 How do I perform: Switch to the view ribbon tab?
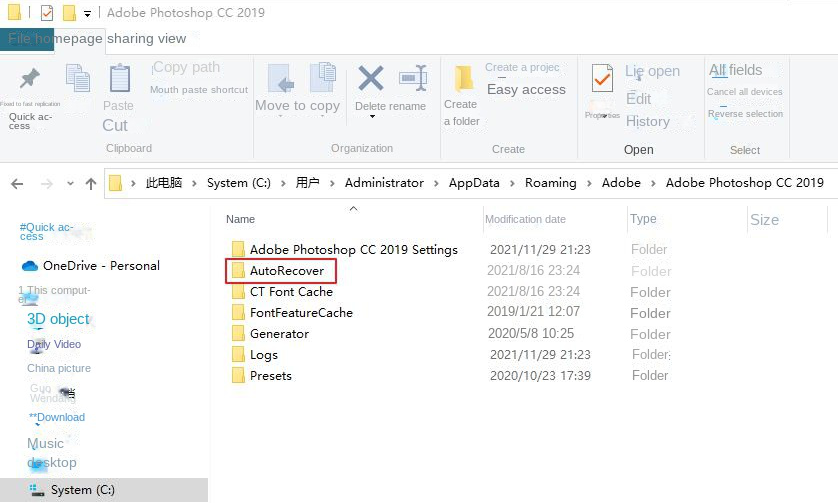pos(171,39)
